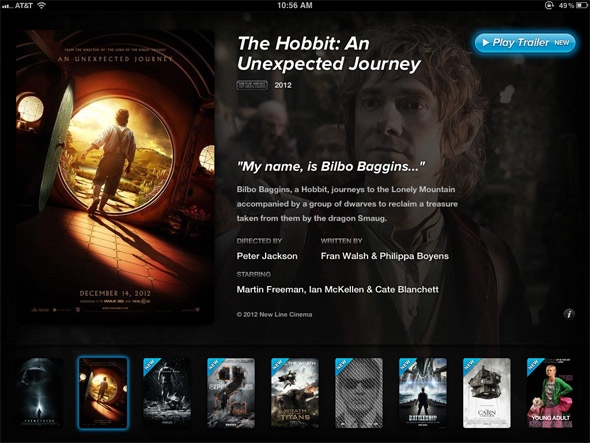Tap the rating badge beside 2012

coord(252,85)
